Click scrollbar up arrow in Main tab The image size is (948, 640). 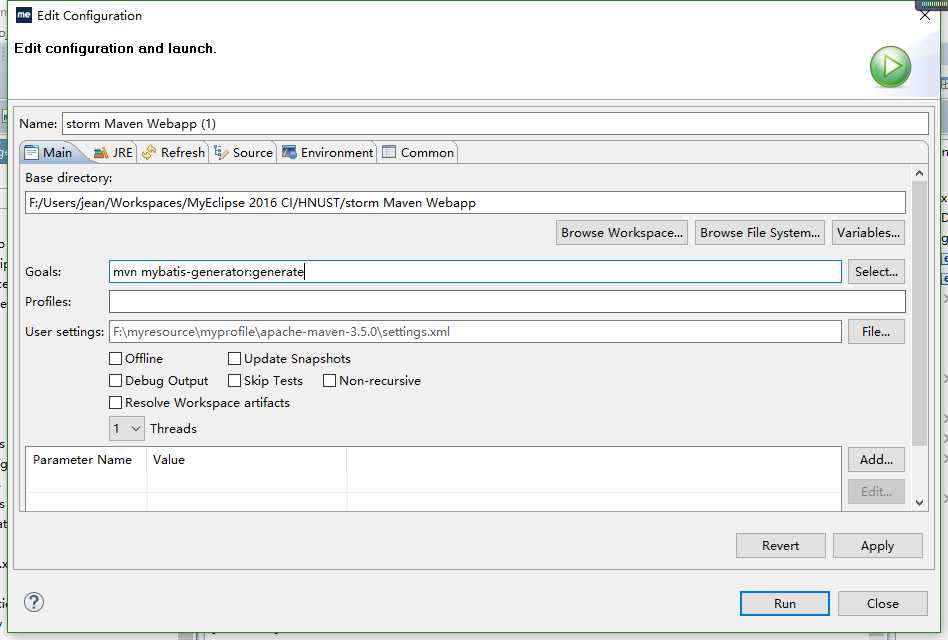pyautogui.click(x=920, y=173)
